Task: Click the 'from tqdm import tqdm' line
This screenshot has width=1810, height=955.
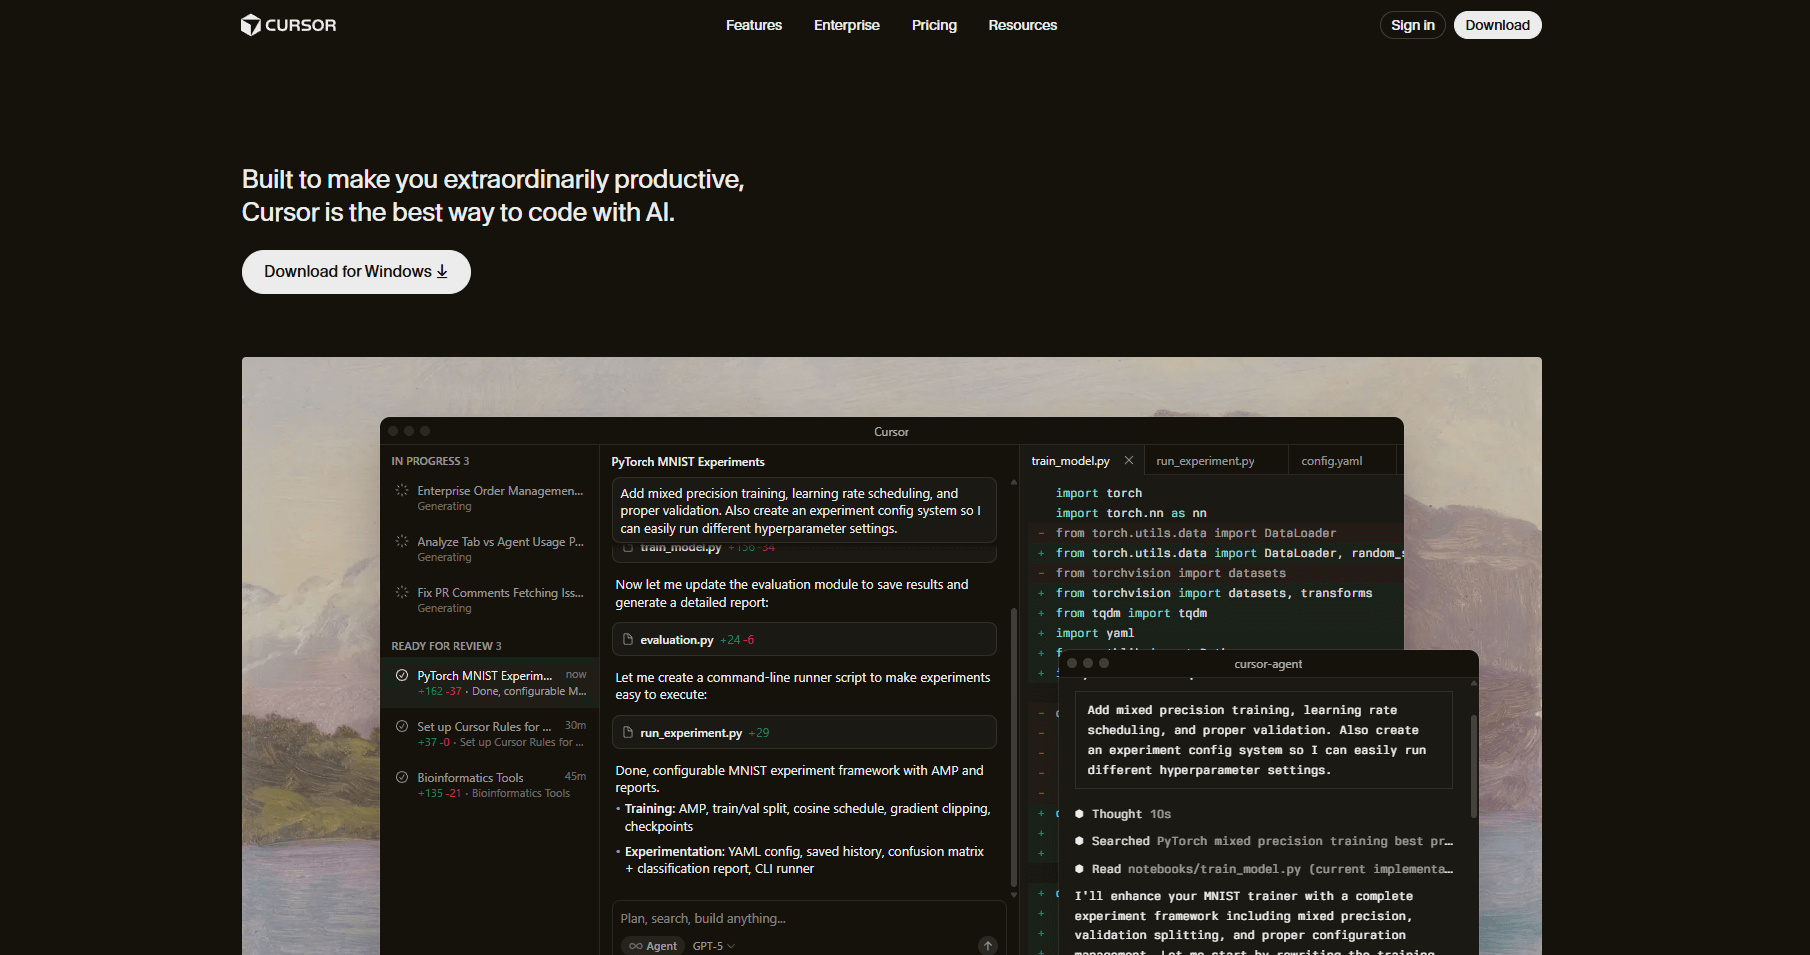Action: pos(1131,613)
